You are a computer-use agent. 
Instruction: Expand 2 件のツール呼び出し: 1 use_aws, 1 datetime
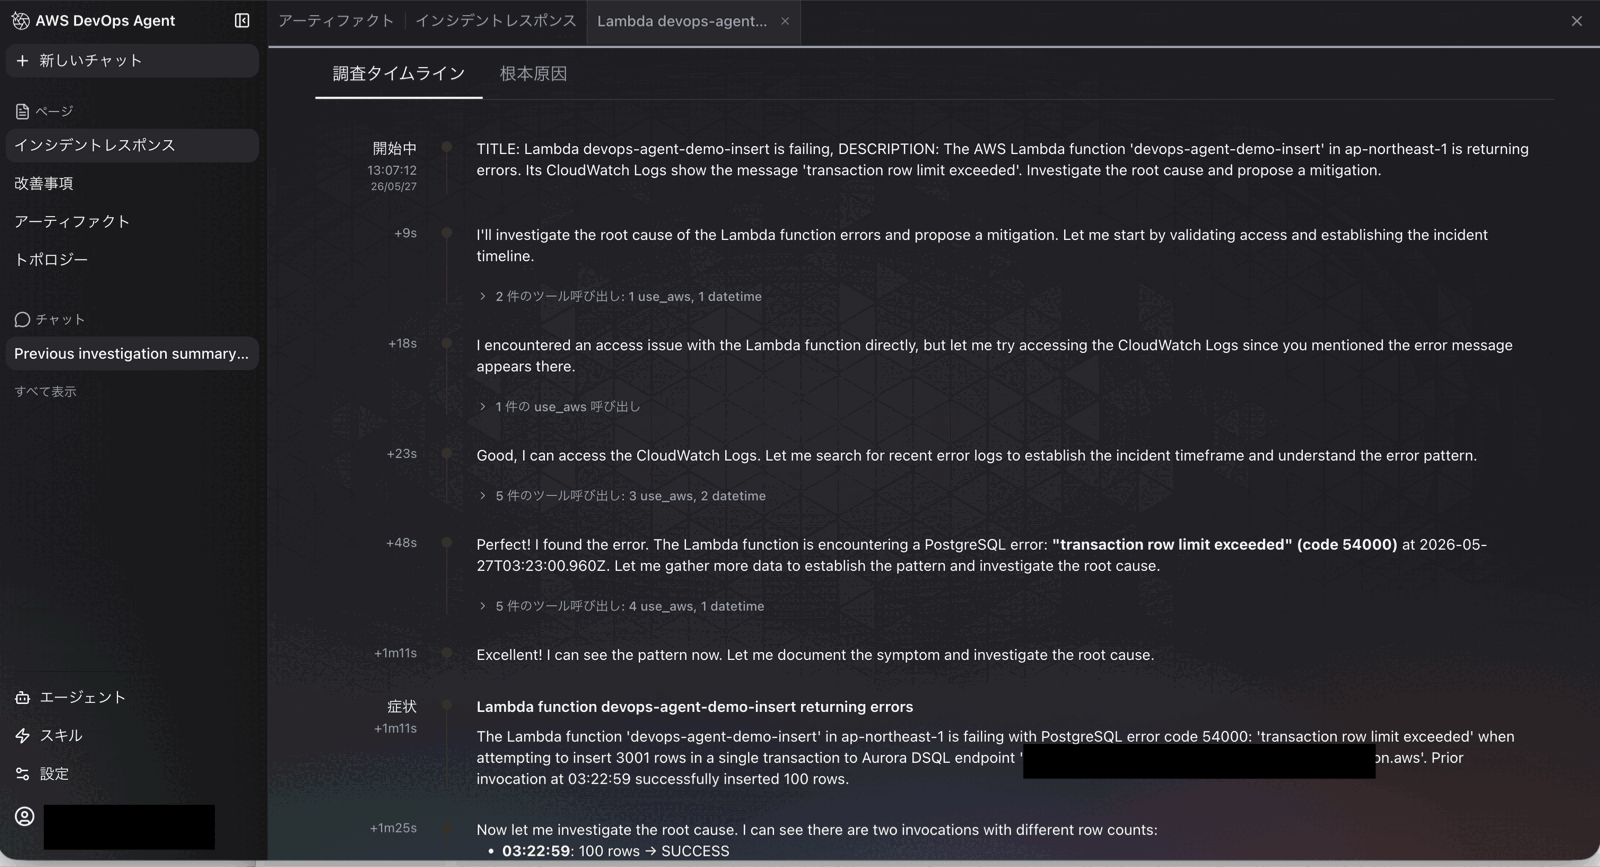pyautogui.click(x=620, y=297)
